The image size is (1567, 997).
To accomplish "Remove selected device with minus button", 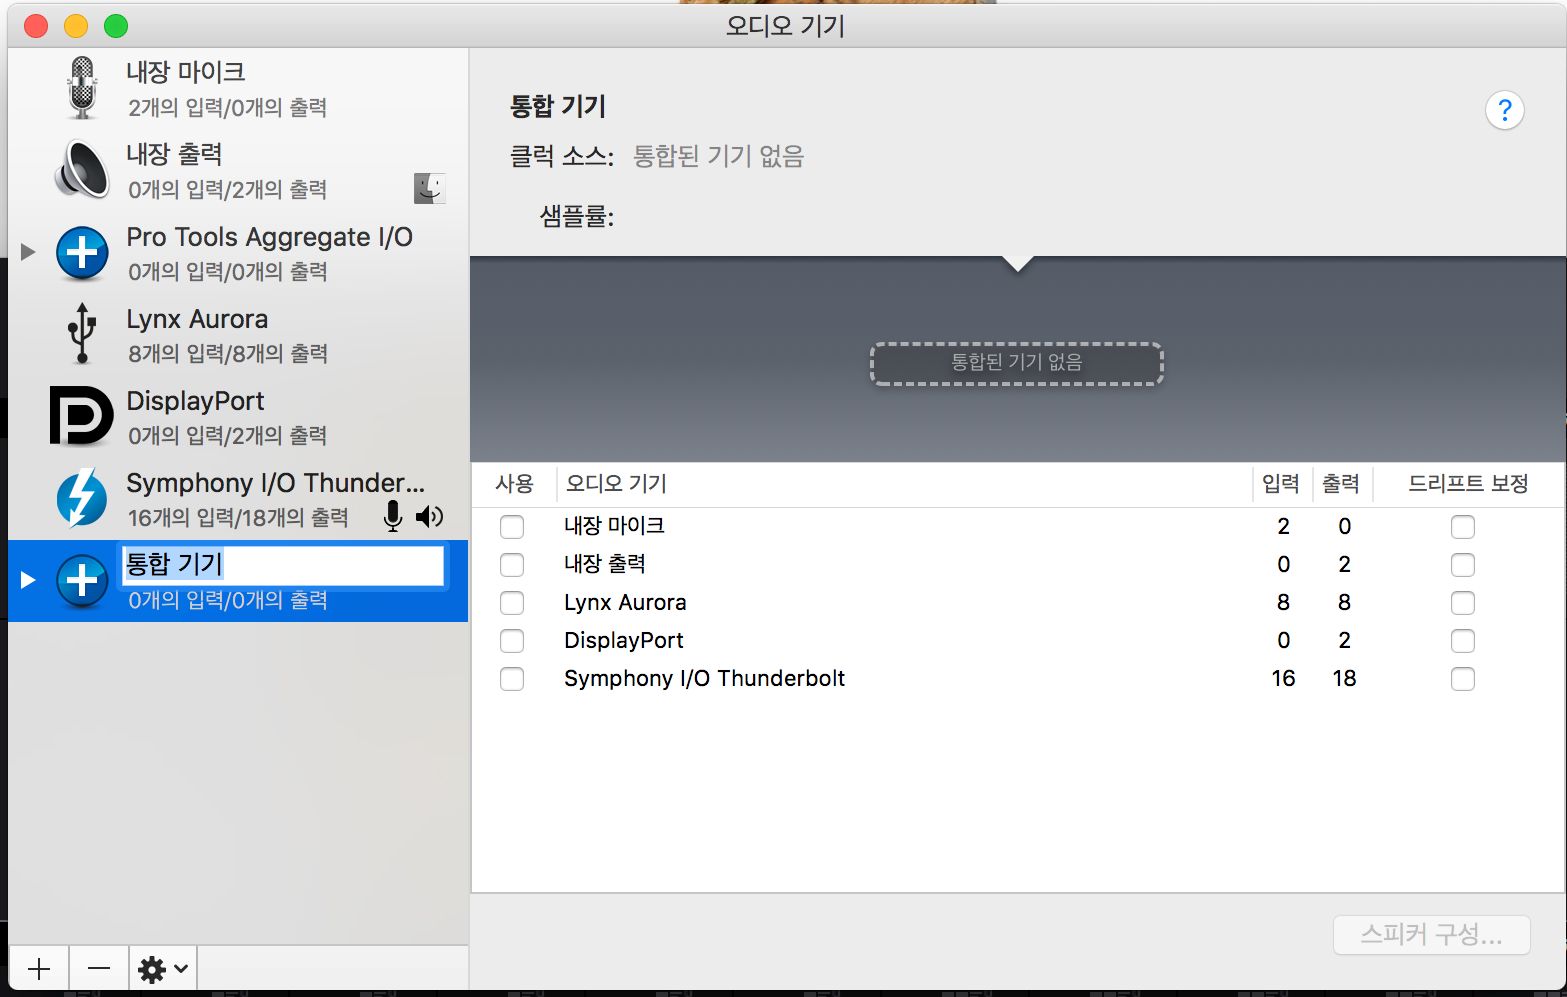I will pos(99,969).
